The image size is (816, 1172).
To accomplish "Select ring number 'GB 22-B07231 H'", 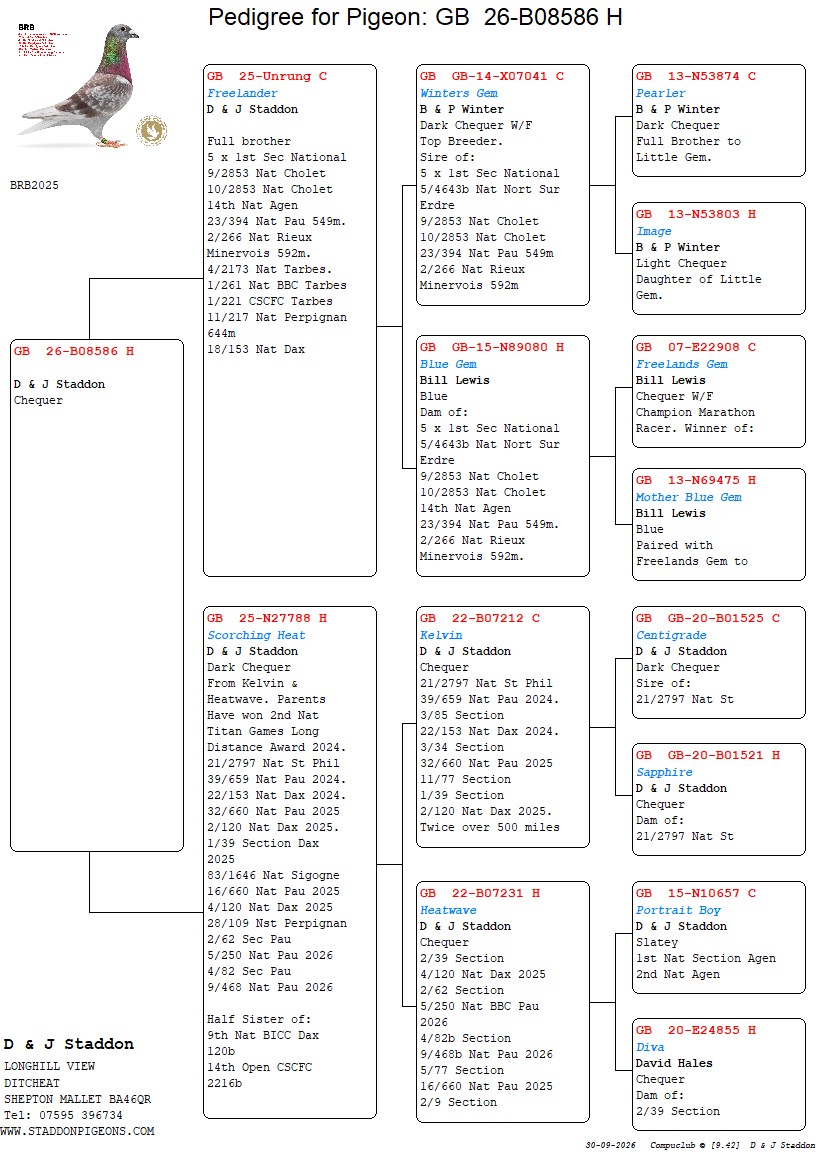I will (480, 893).
